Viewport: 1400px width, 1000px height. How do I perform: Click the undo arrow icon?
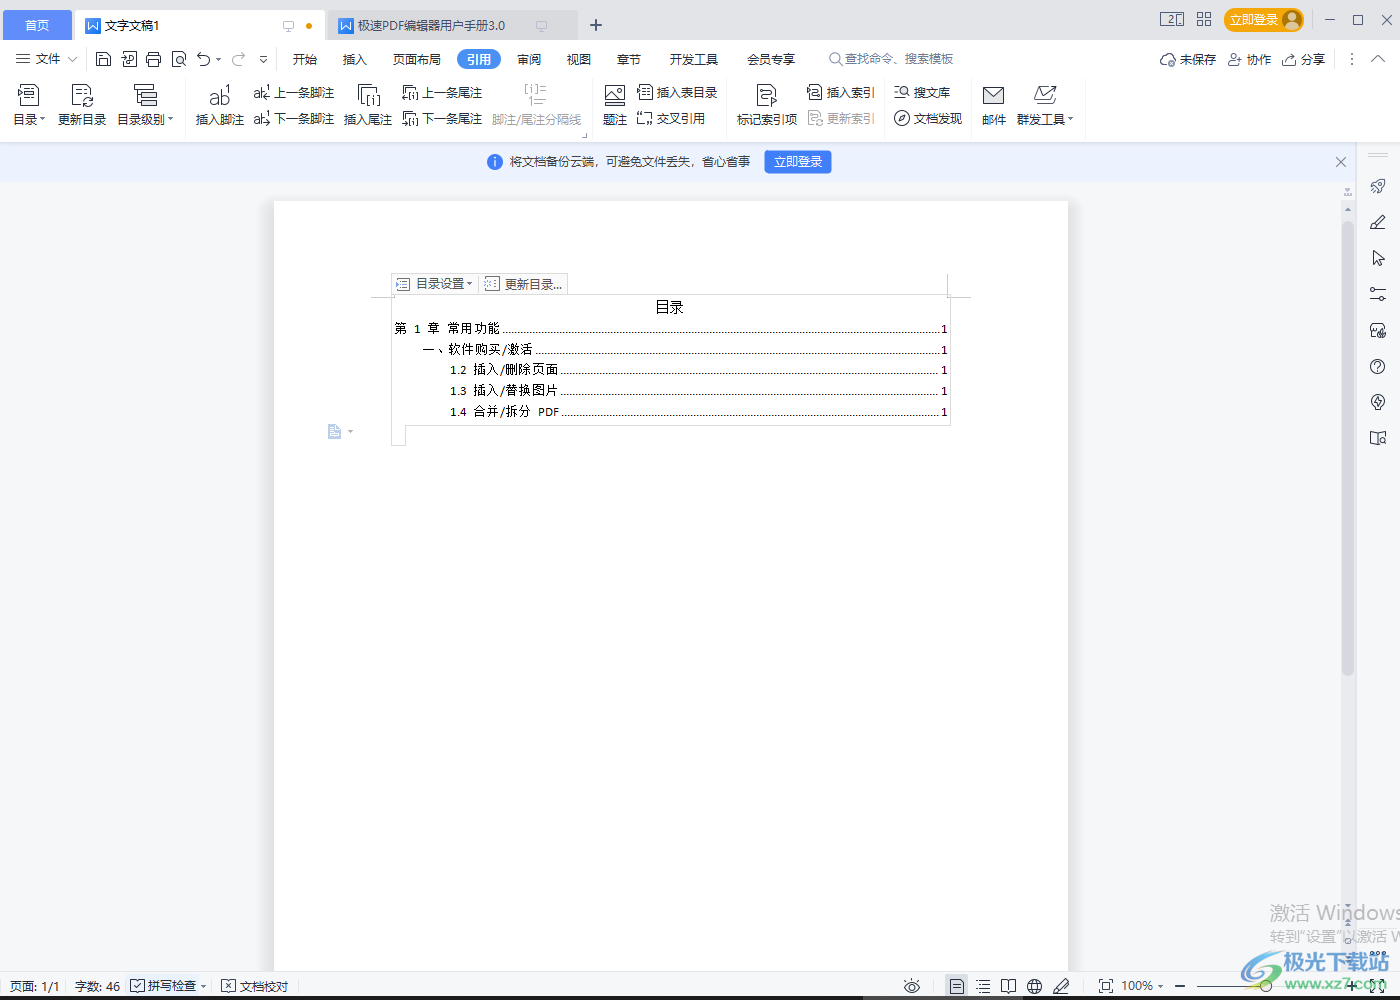click(204, 59)
